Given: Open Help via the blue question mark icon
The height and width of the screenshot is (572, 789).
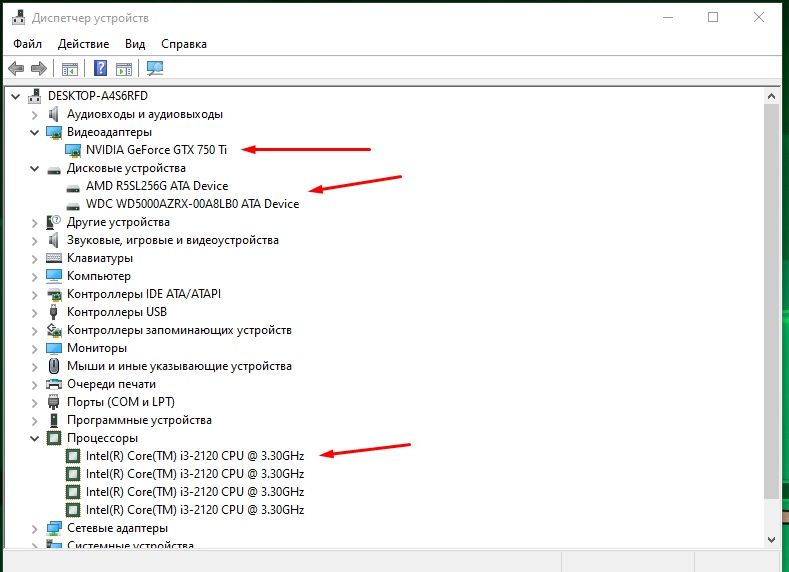Looking at the screenshot, I should click(101, 68).
